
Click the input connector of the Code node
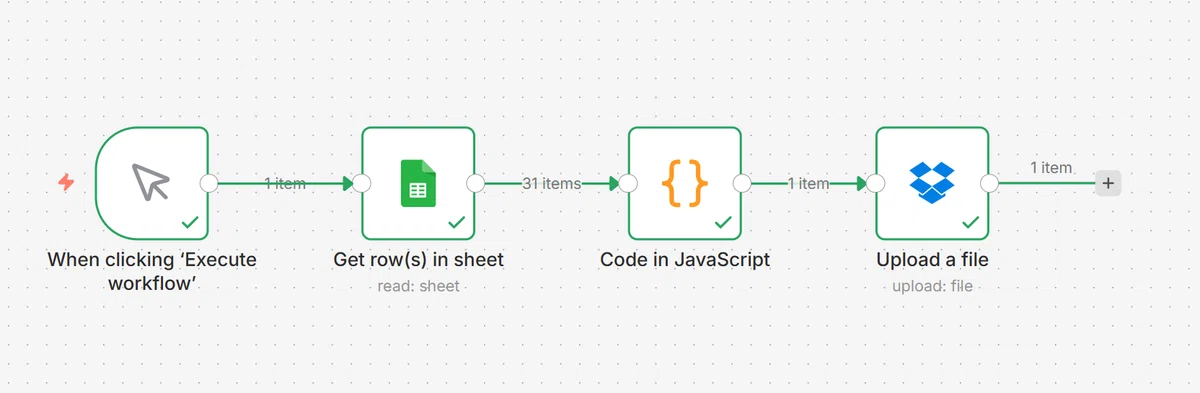tap(629, 183)
